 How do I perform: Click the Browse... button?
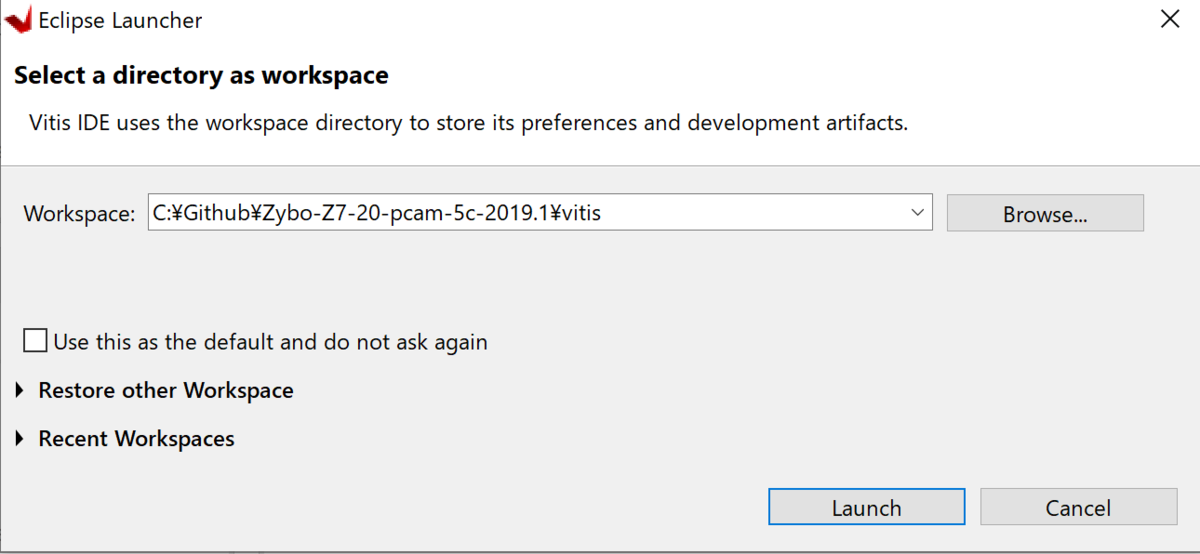(1045, 213)
